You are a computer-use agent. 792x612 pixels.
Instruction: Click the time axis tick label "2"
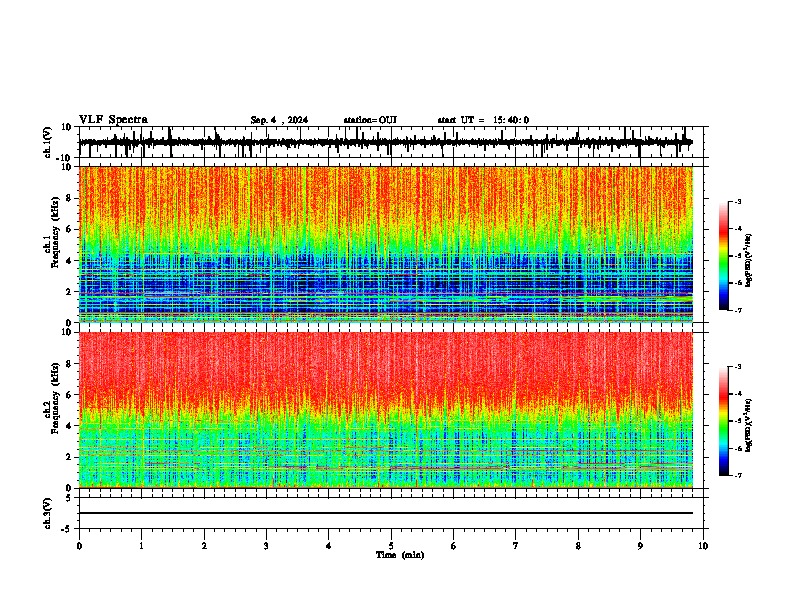click(x=204, y=546)
